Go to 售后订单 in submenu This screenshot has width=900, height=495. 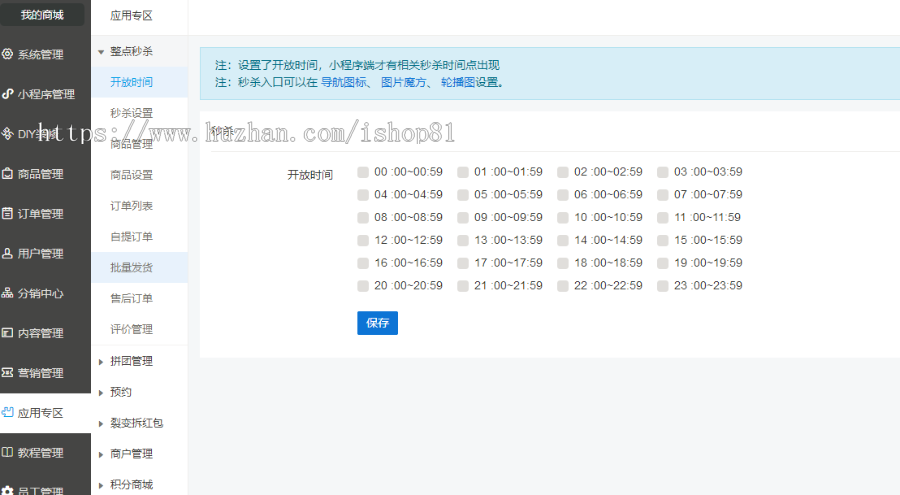click(131, 298)
